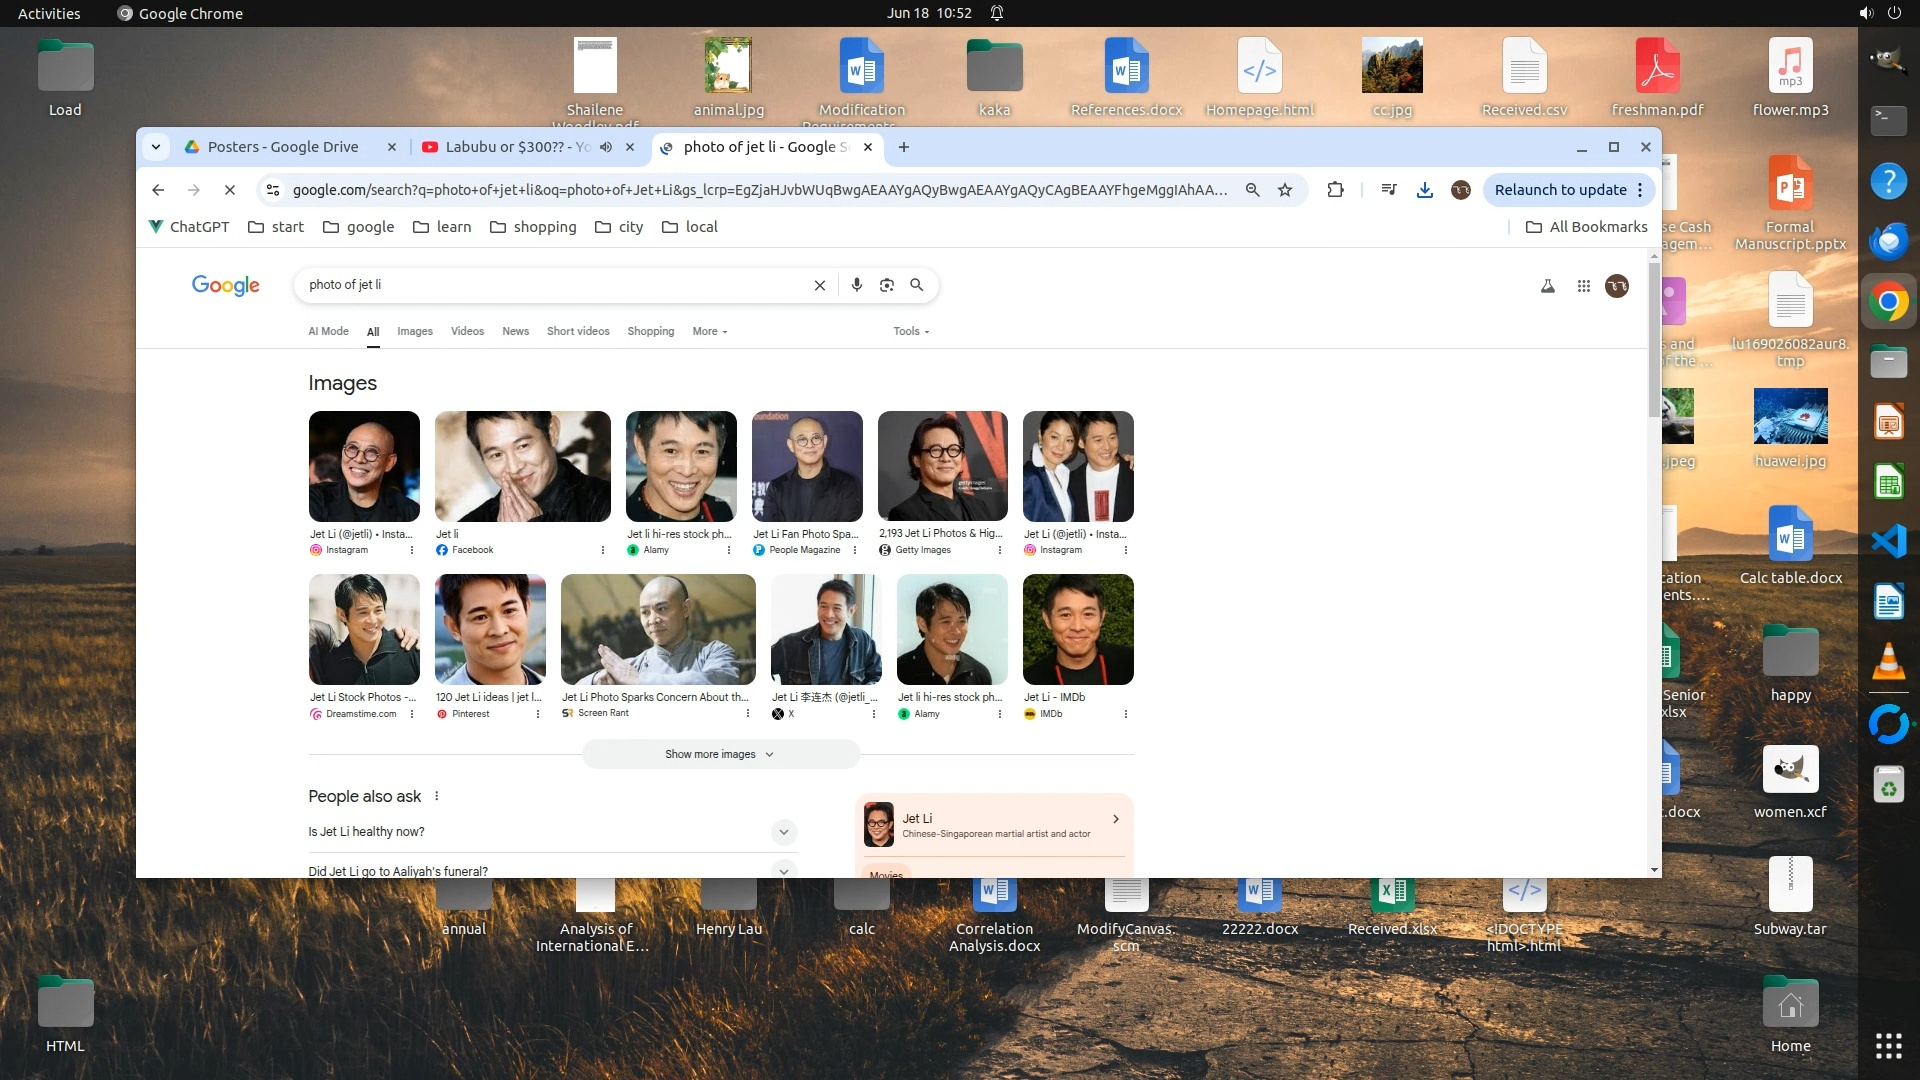Open Visual Studio Code from dock
Viewport: 1920px width, 1080px height.
click(1888, 541)
